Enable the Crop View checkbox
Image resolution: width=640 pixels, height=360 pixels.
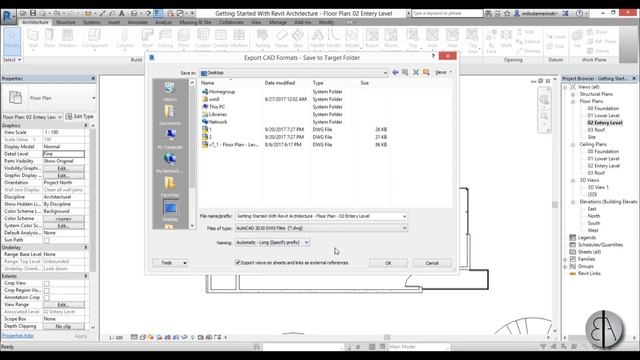point(47,283)
